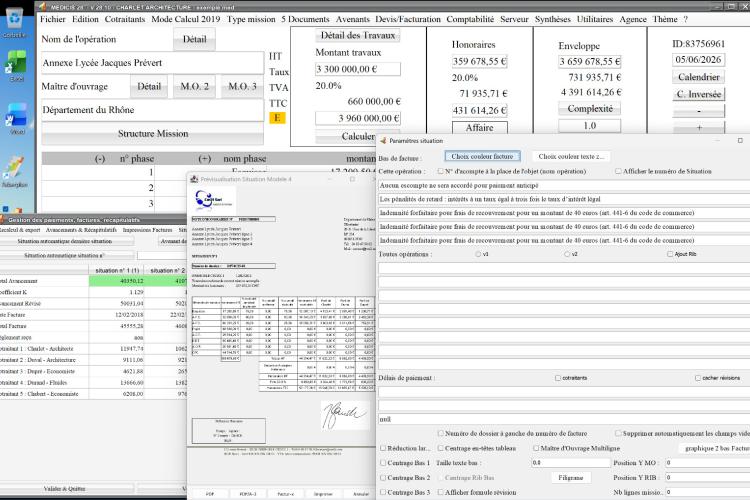
Task: Enable Numéro de dossier à gauche checkbox
Action: (441, 433)
